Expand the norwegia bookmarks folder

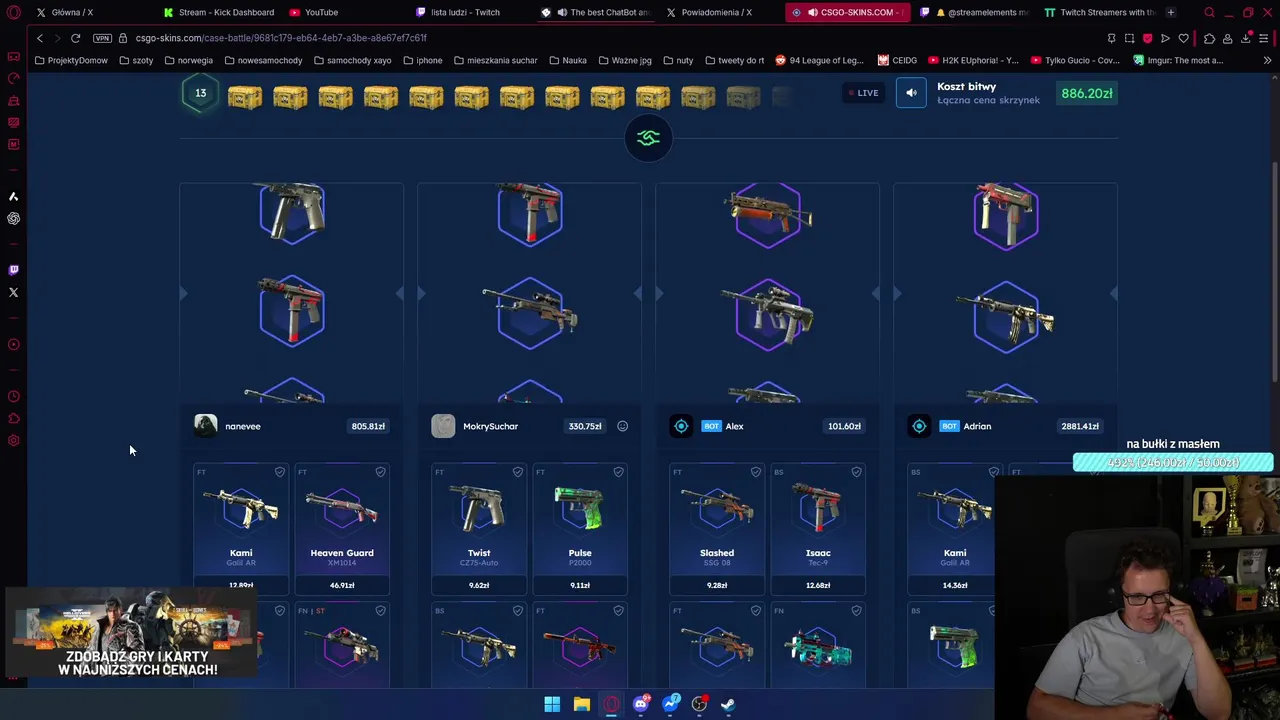coord(188,60)
